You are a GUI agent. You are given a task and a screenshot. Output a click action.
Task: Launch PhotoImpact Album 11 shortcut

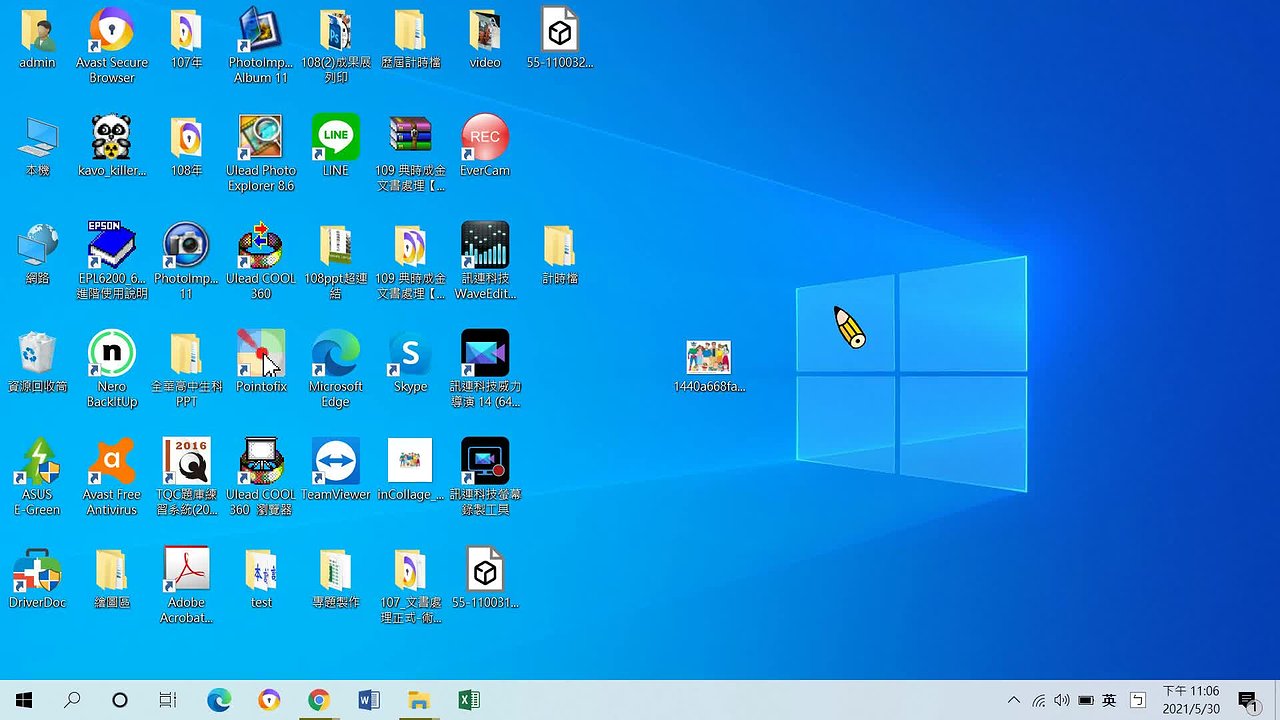[261, 32]
